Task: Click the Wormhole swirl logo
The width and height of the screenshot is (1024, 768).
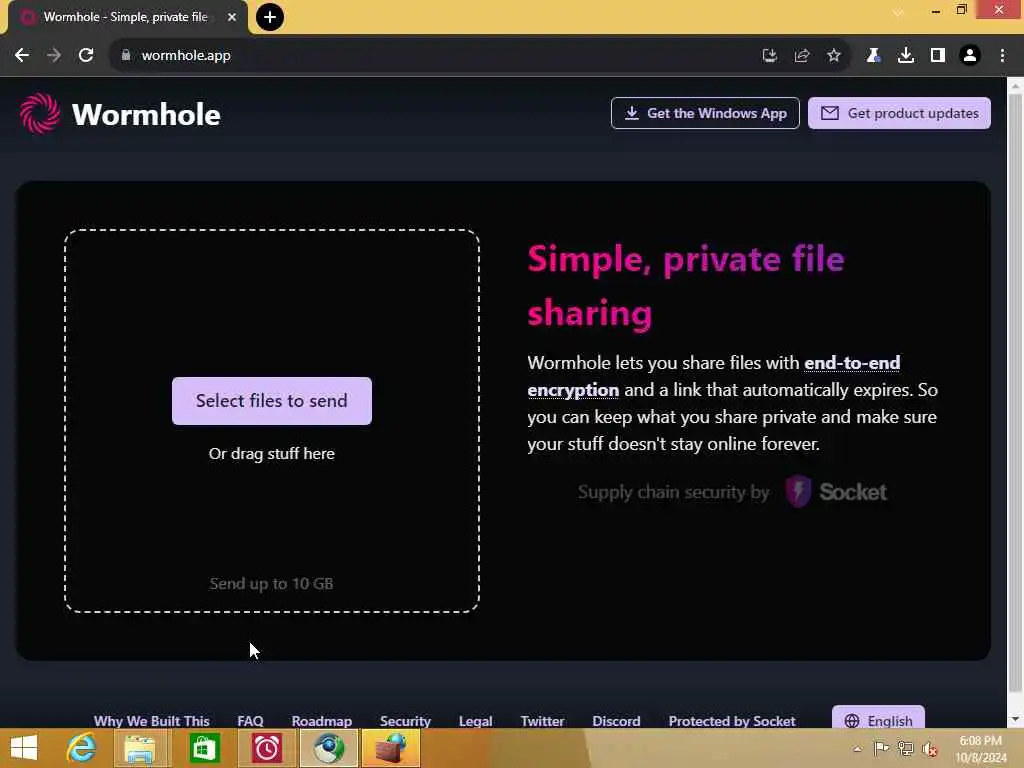Action: click(40, 114)
